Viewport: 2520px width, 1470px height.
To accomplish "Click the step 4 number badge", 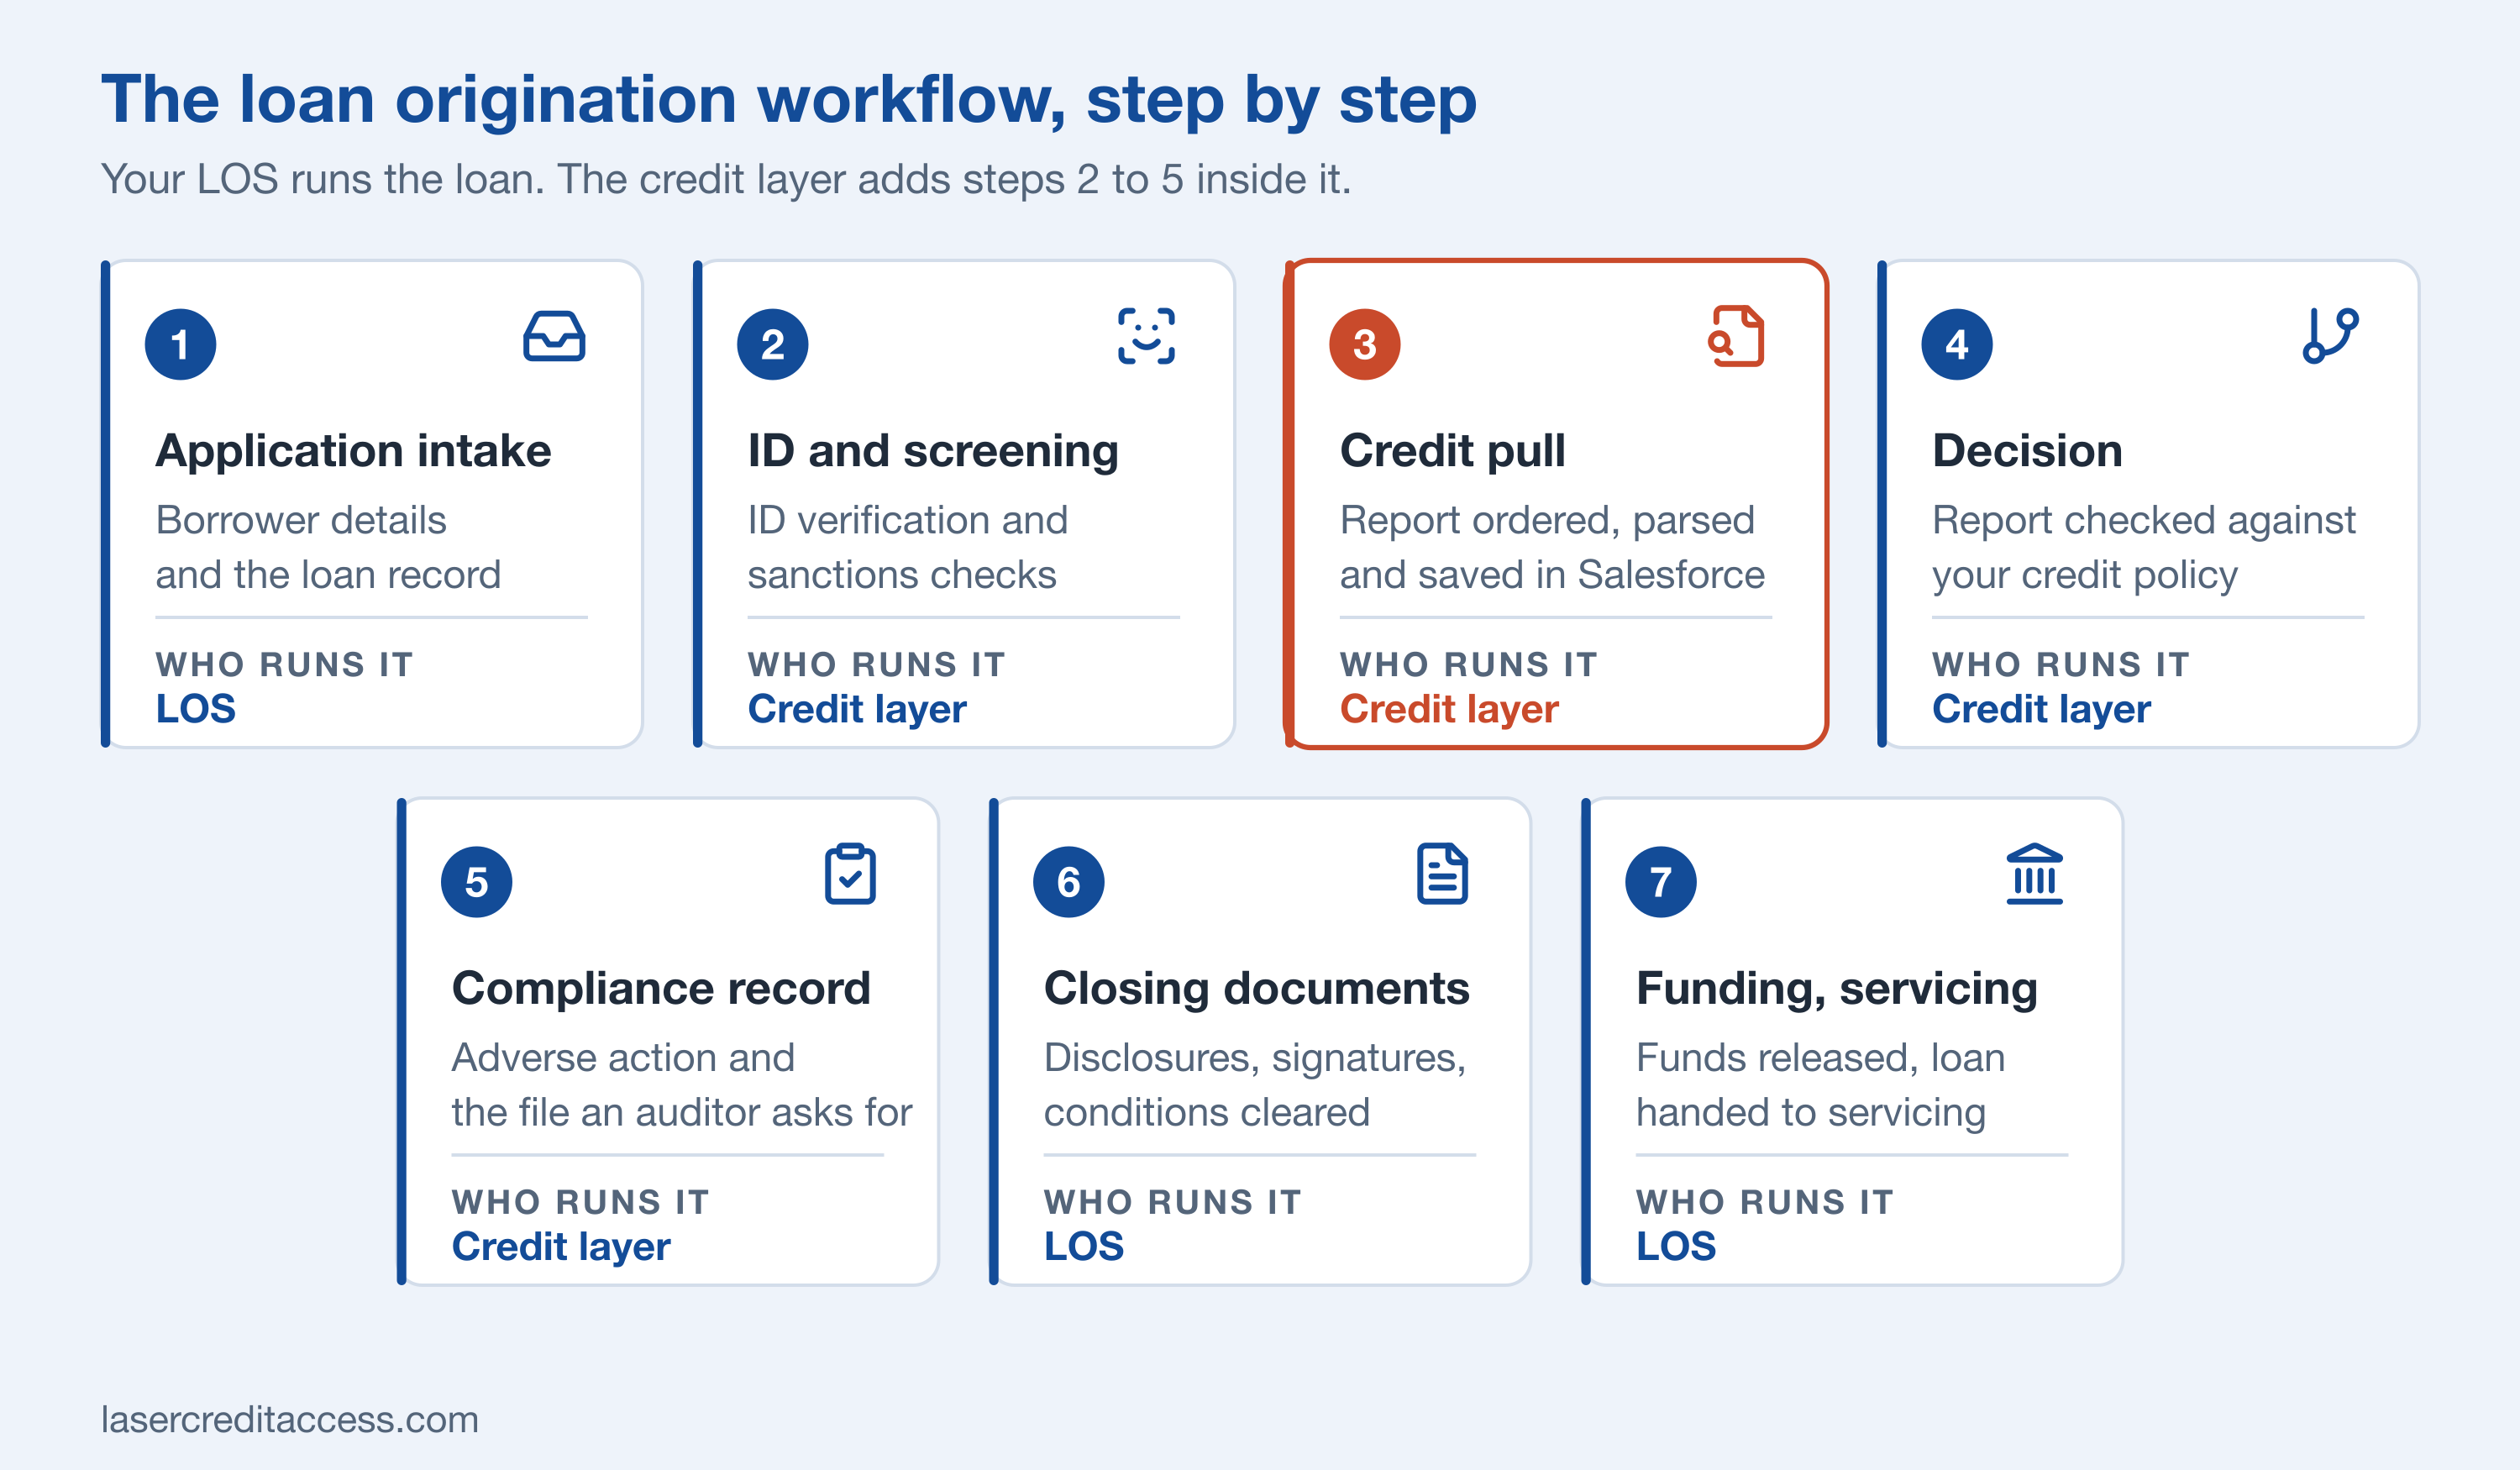I will pyautogui.click(x=1956, y=344).
